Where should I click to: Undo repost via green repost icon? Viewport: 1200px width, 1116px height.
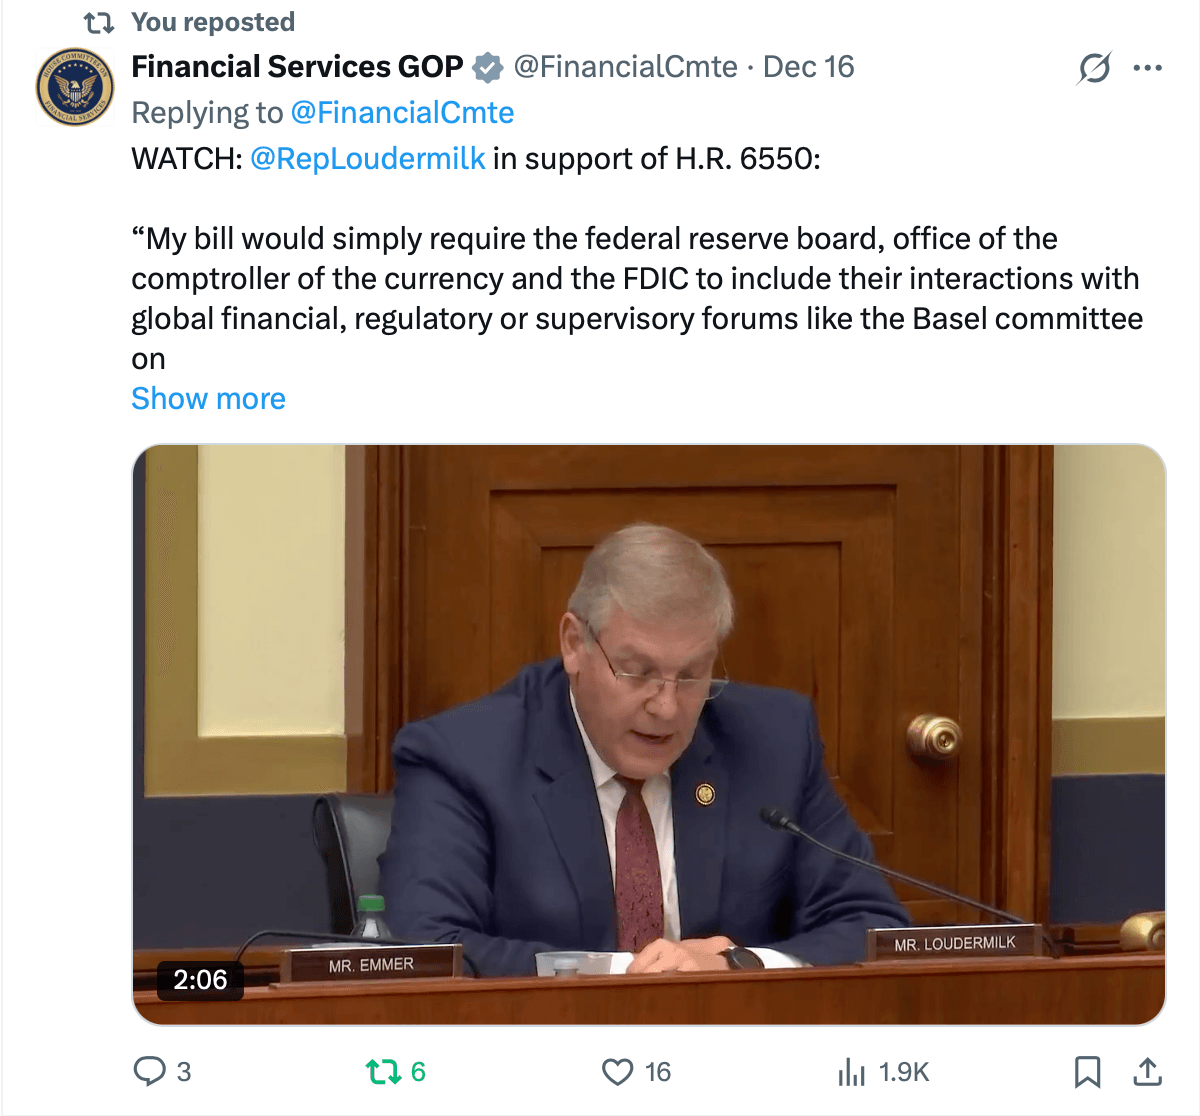click(382, 1072)
